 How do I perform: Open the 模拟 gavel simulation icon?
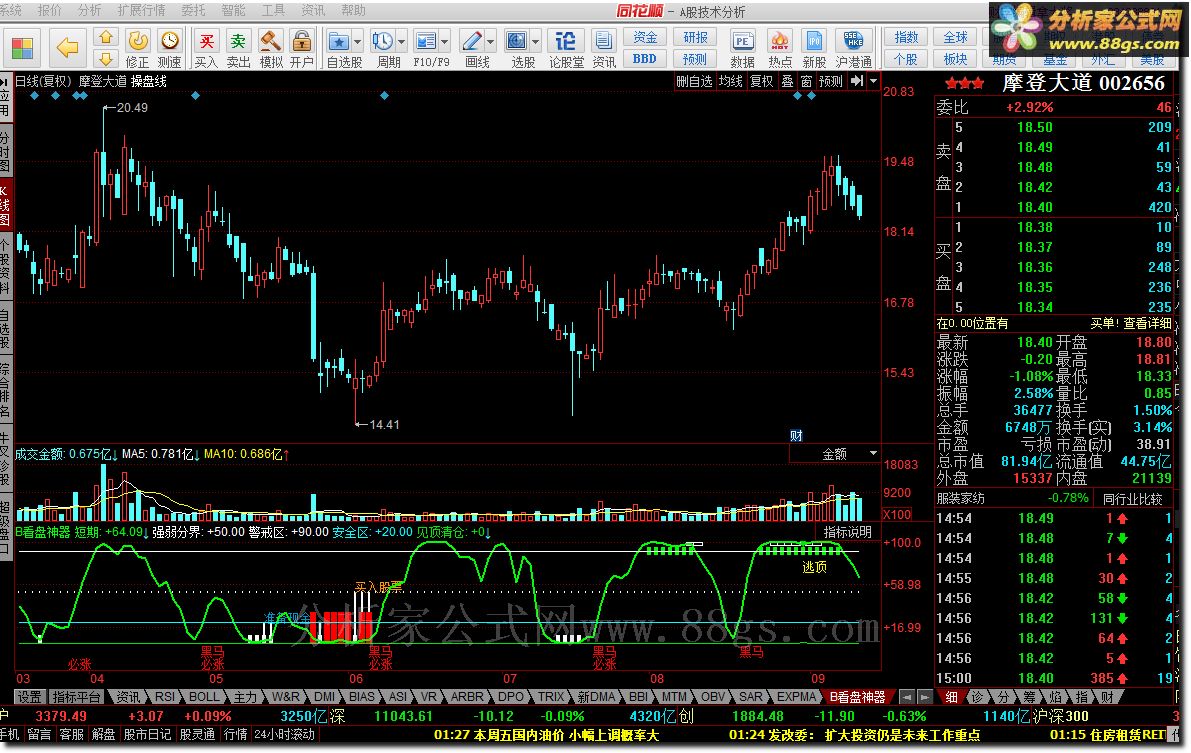click(270, 40)
